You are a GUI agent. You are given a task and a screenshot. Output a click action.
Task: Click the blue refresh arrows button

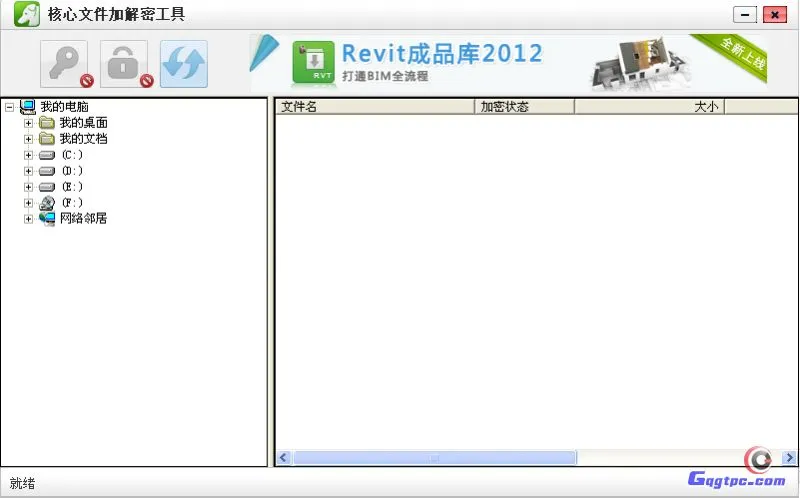click(x=184, y=64)
